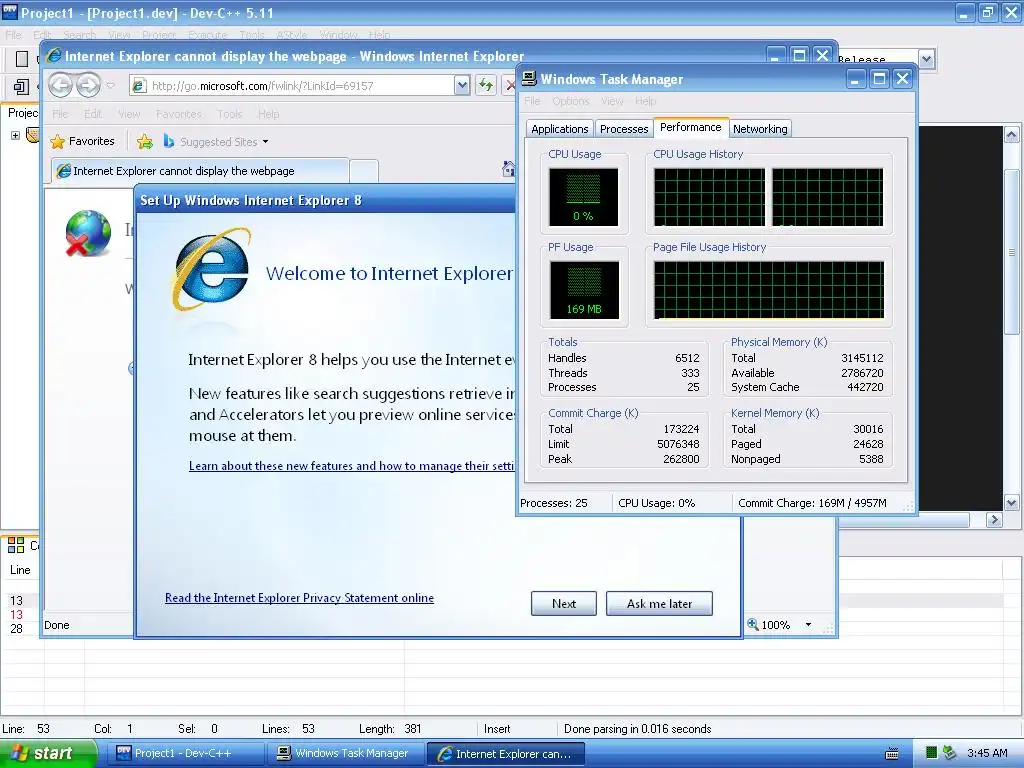Open the IE Privacy Statement online link

[299, 598]
